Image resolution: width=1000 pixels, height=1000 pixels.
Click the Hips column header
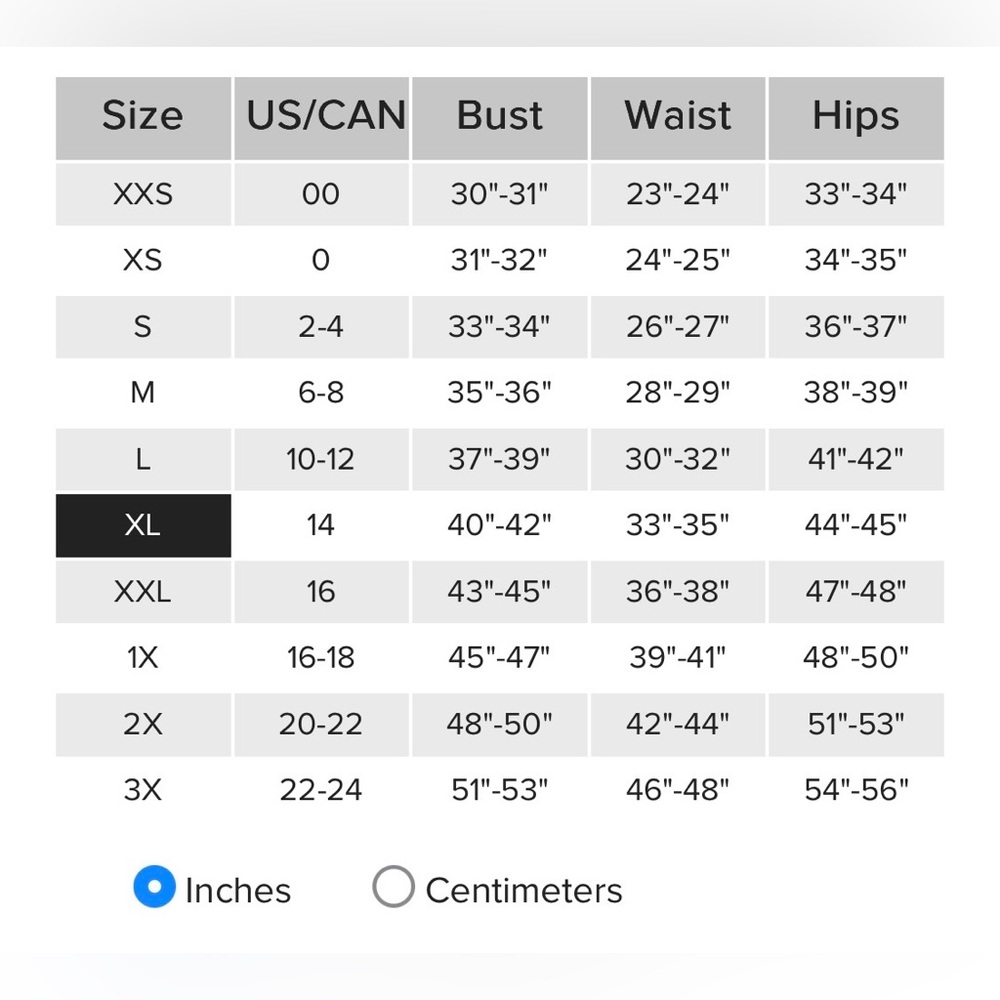[856, 117]
